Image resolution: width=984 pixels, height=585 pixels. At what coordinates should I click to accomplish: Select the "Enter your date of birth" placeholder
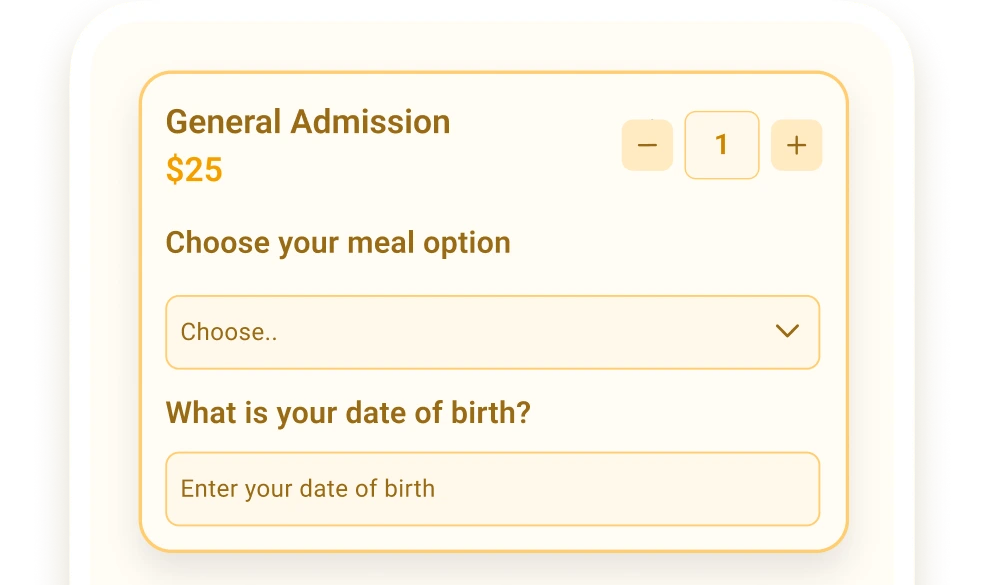point(308,489)
